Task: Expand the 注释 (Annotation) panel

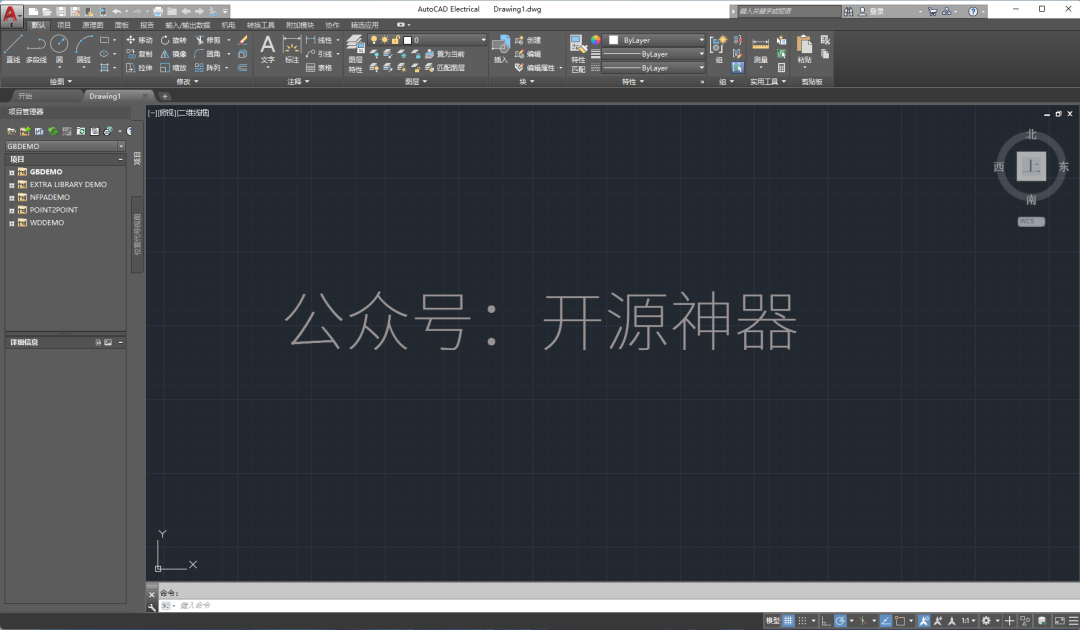Action: (298, 81)
